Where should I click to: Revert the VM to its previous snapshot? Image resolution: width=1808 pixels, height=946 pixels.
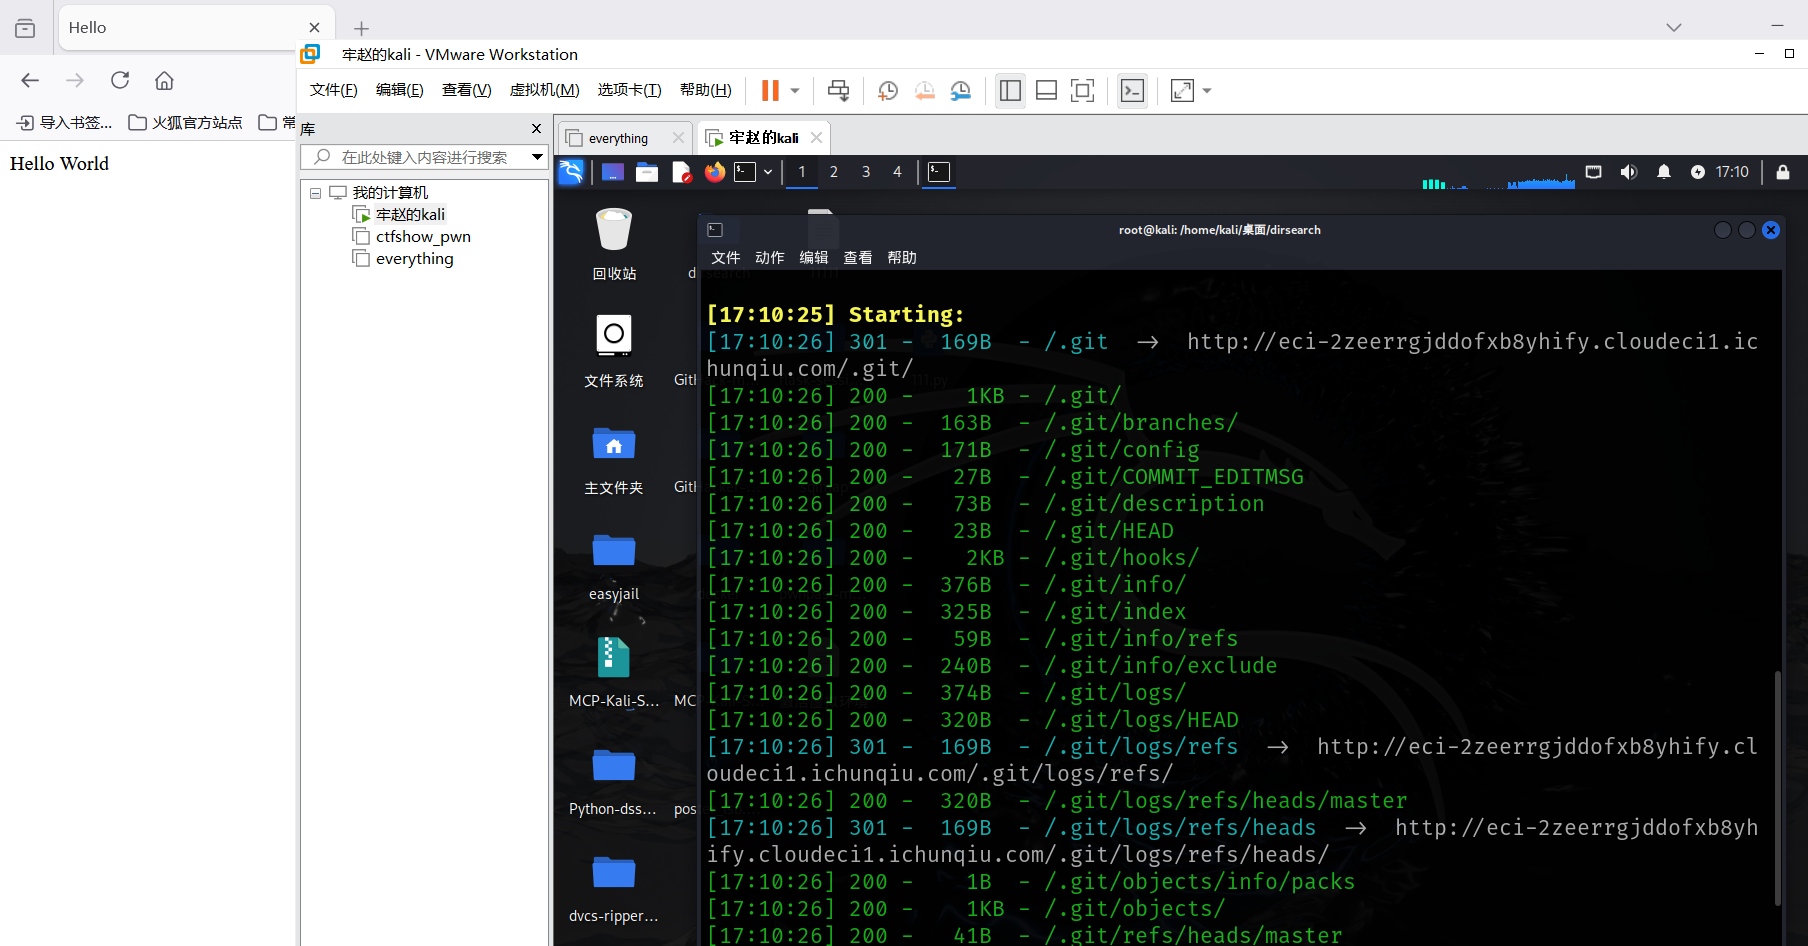coord(924,91)
